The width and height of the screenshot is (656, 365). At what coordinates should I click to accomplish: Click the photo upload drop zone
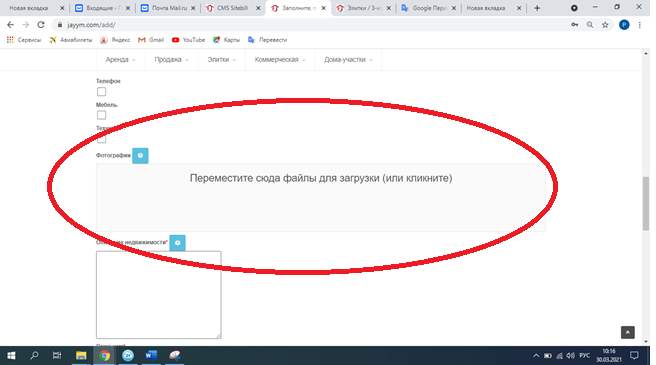[x=321, y=197]
